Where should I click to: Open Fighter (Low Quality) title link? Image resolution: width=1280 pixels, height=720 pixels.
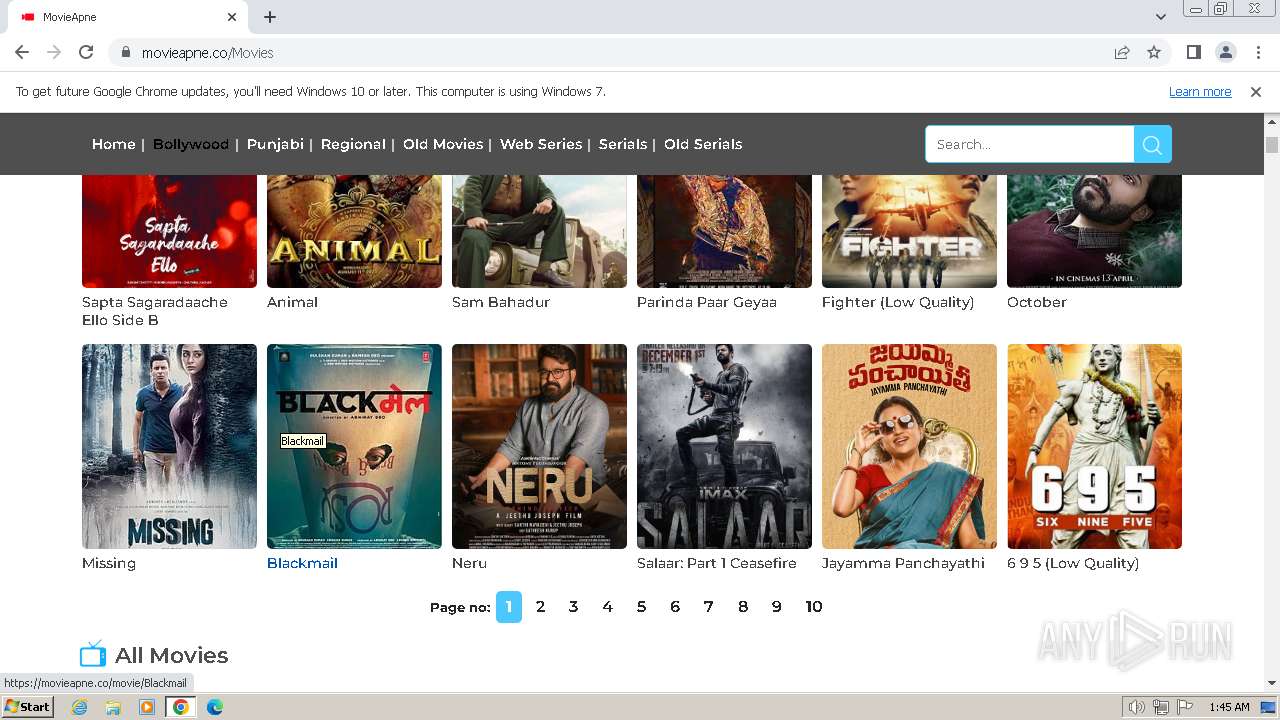pyautogui.click(x=898, y=302)
